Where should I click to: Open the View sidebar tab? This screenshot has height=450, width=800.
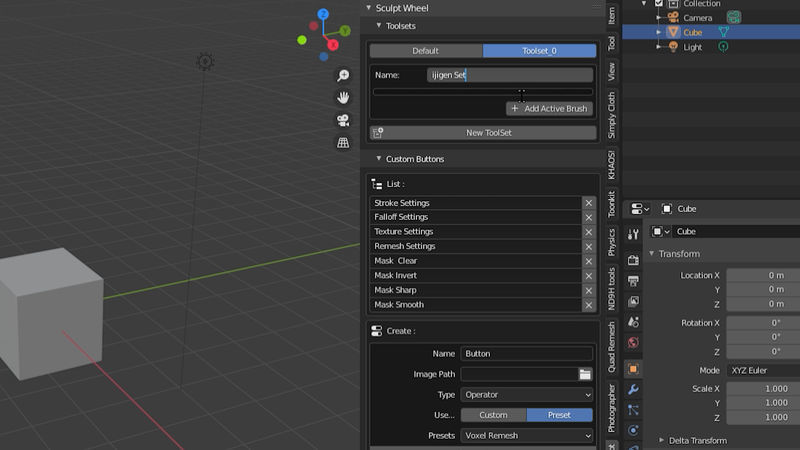[x=612, y=71]
